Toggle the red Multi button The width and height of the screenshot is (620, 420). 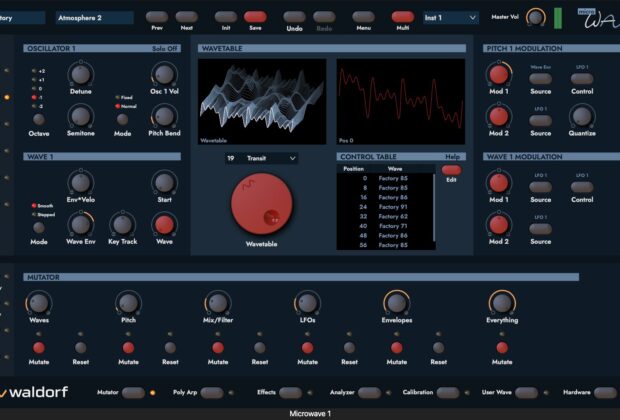403,17
